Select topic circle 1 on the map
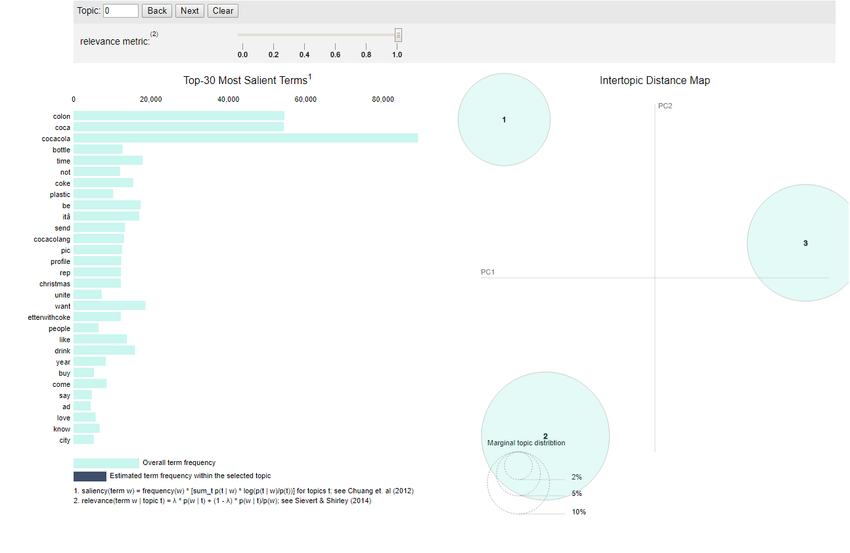The image size is (850, 553). pyautogui.click(x=504, y=119)
